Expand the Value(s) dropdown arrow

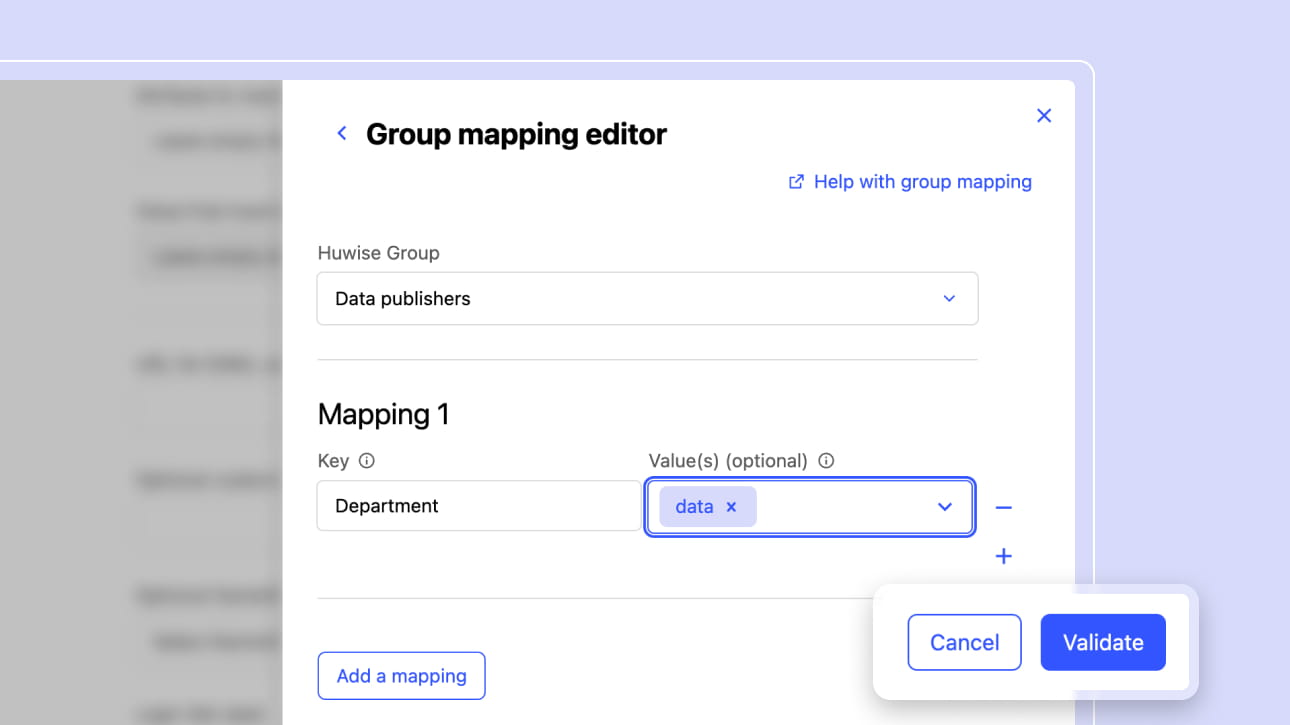944,507
